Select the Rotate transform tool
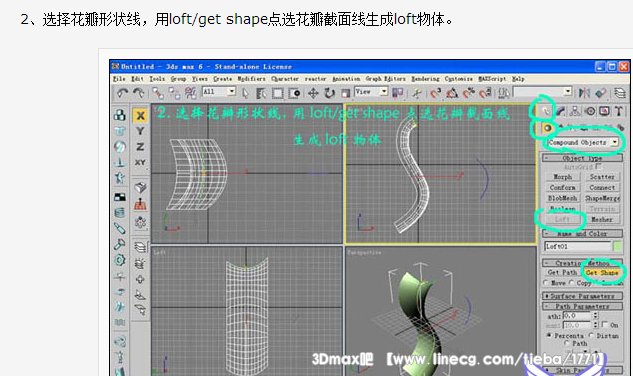Screen dimensions: 633x376 [329, 94]
